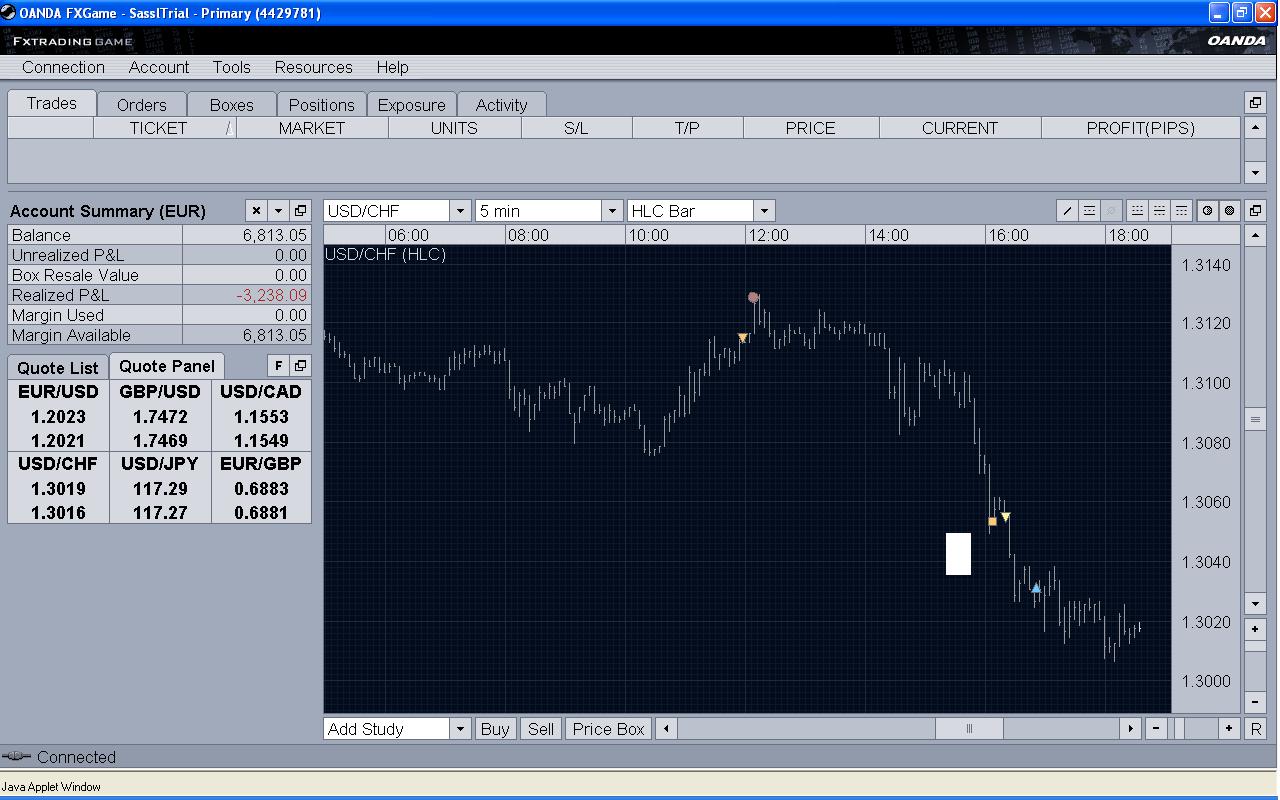
Task: Open the Add Study dropdown
Action: tap(460, 729)
